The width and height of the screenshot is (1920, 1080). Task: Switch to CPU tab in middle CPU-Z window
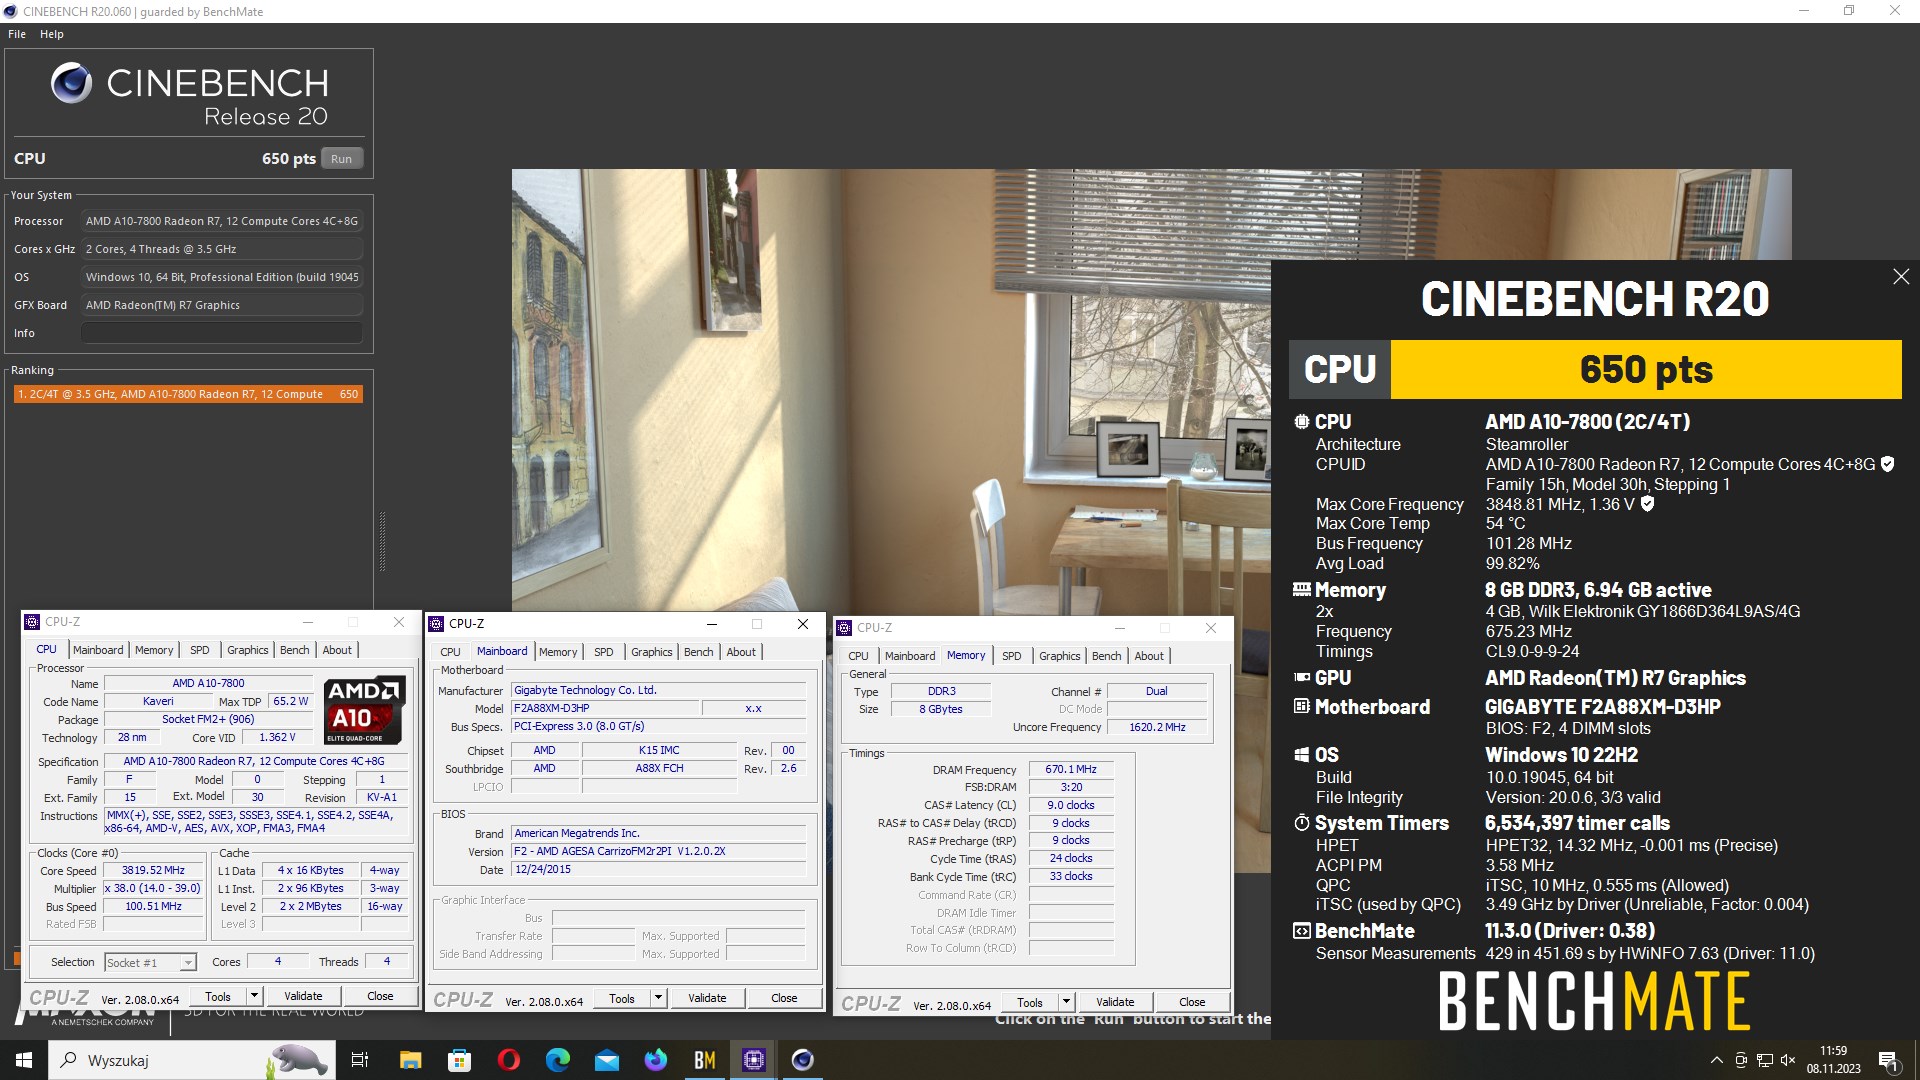(x=451, y=652)
